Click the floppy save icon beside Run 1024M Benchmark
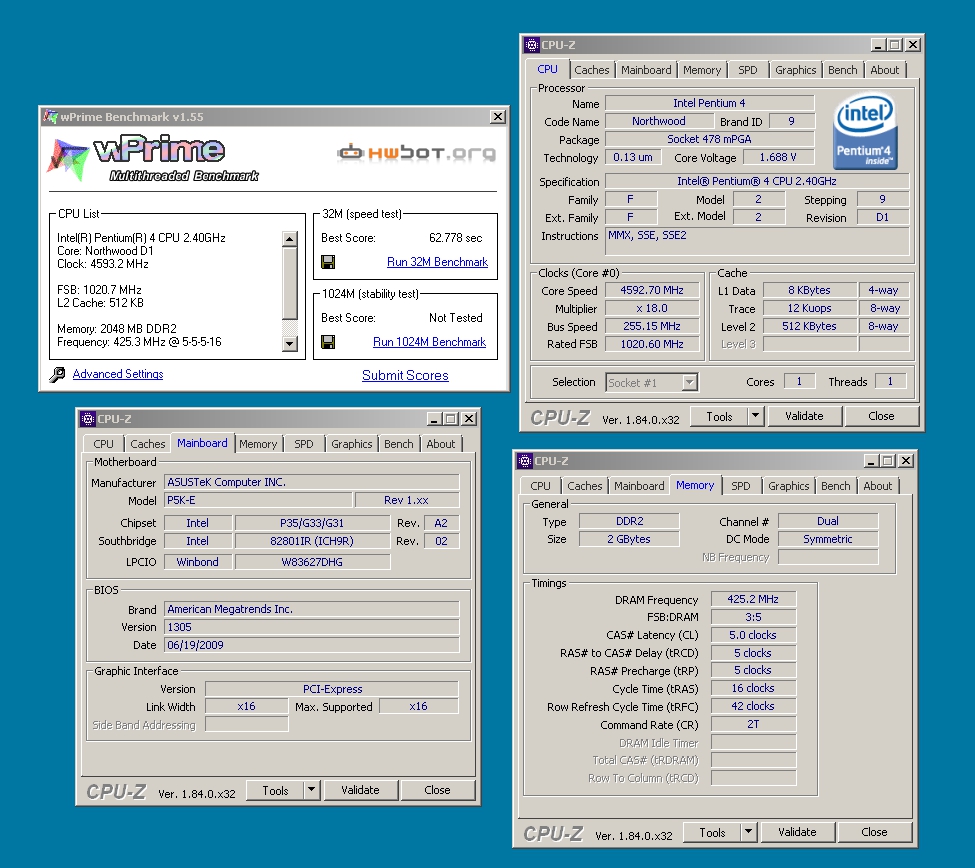This screenshot has width=975, height=868. click(x=328, y=341)
